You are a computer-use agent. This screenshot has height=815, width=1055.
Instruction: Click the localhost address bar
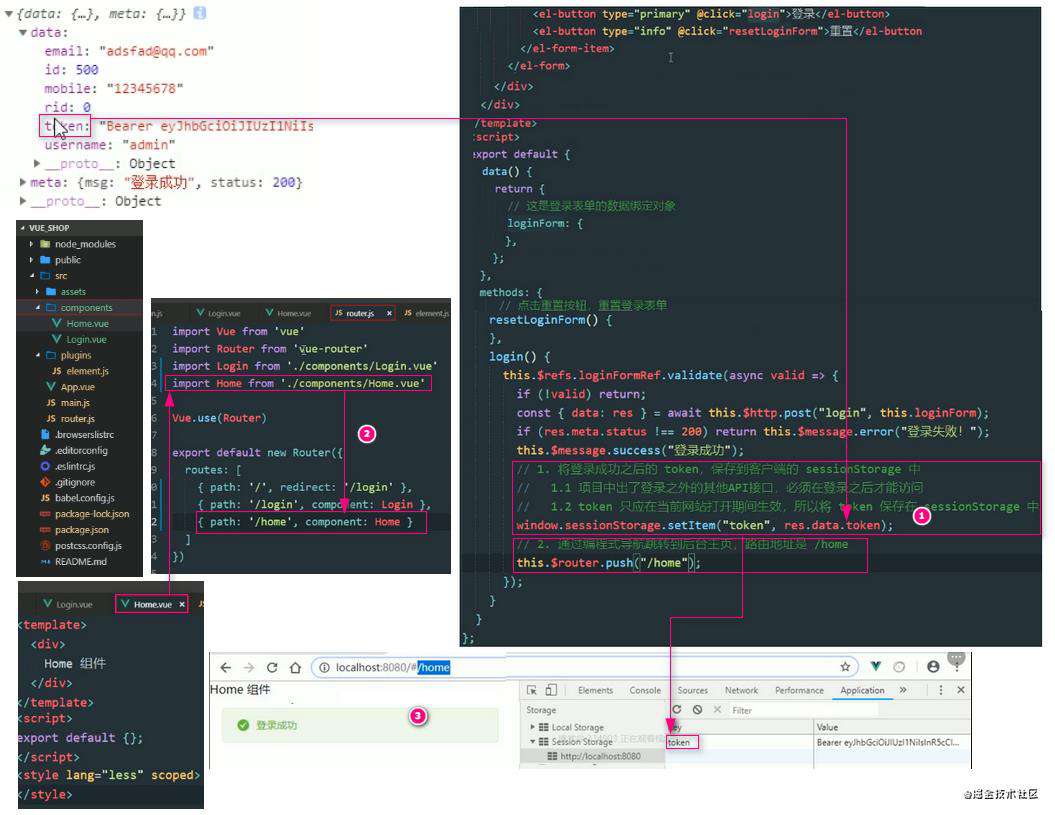tap(584, 667)
